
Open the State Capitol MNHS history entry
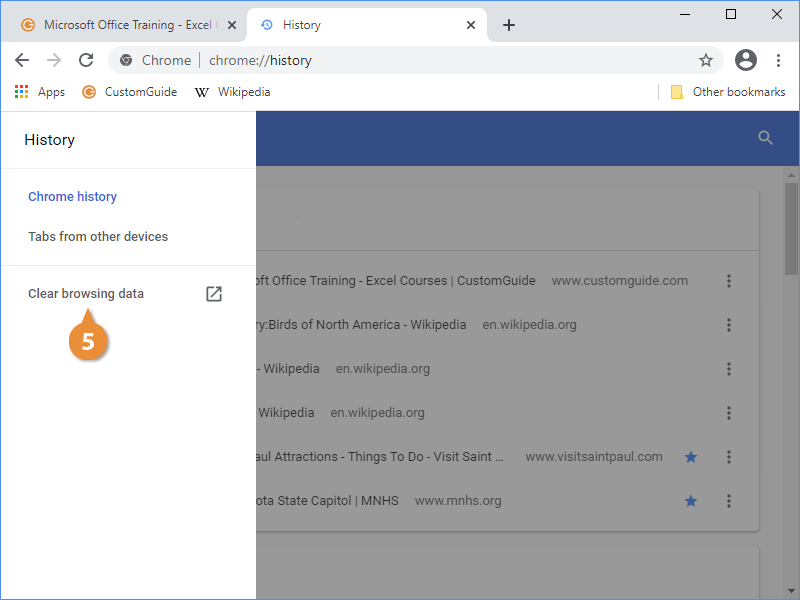pyautogui.click(x=328, y=501)
